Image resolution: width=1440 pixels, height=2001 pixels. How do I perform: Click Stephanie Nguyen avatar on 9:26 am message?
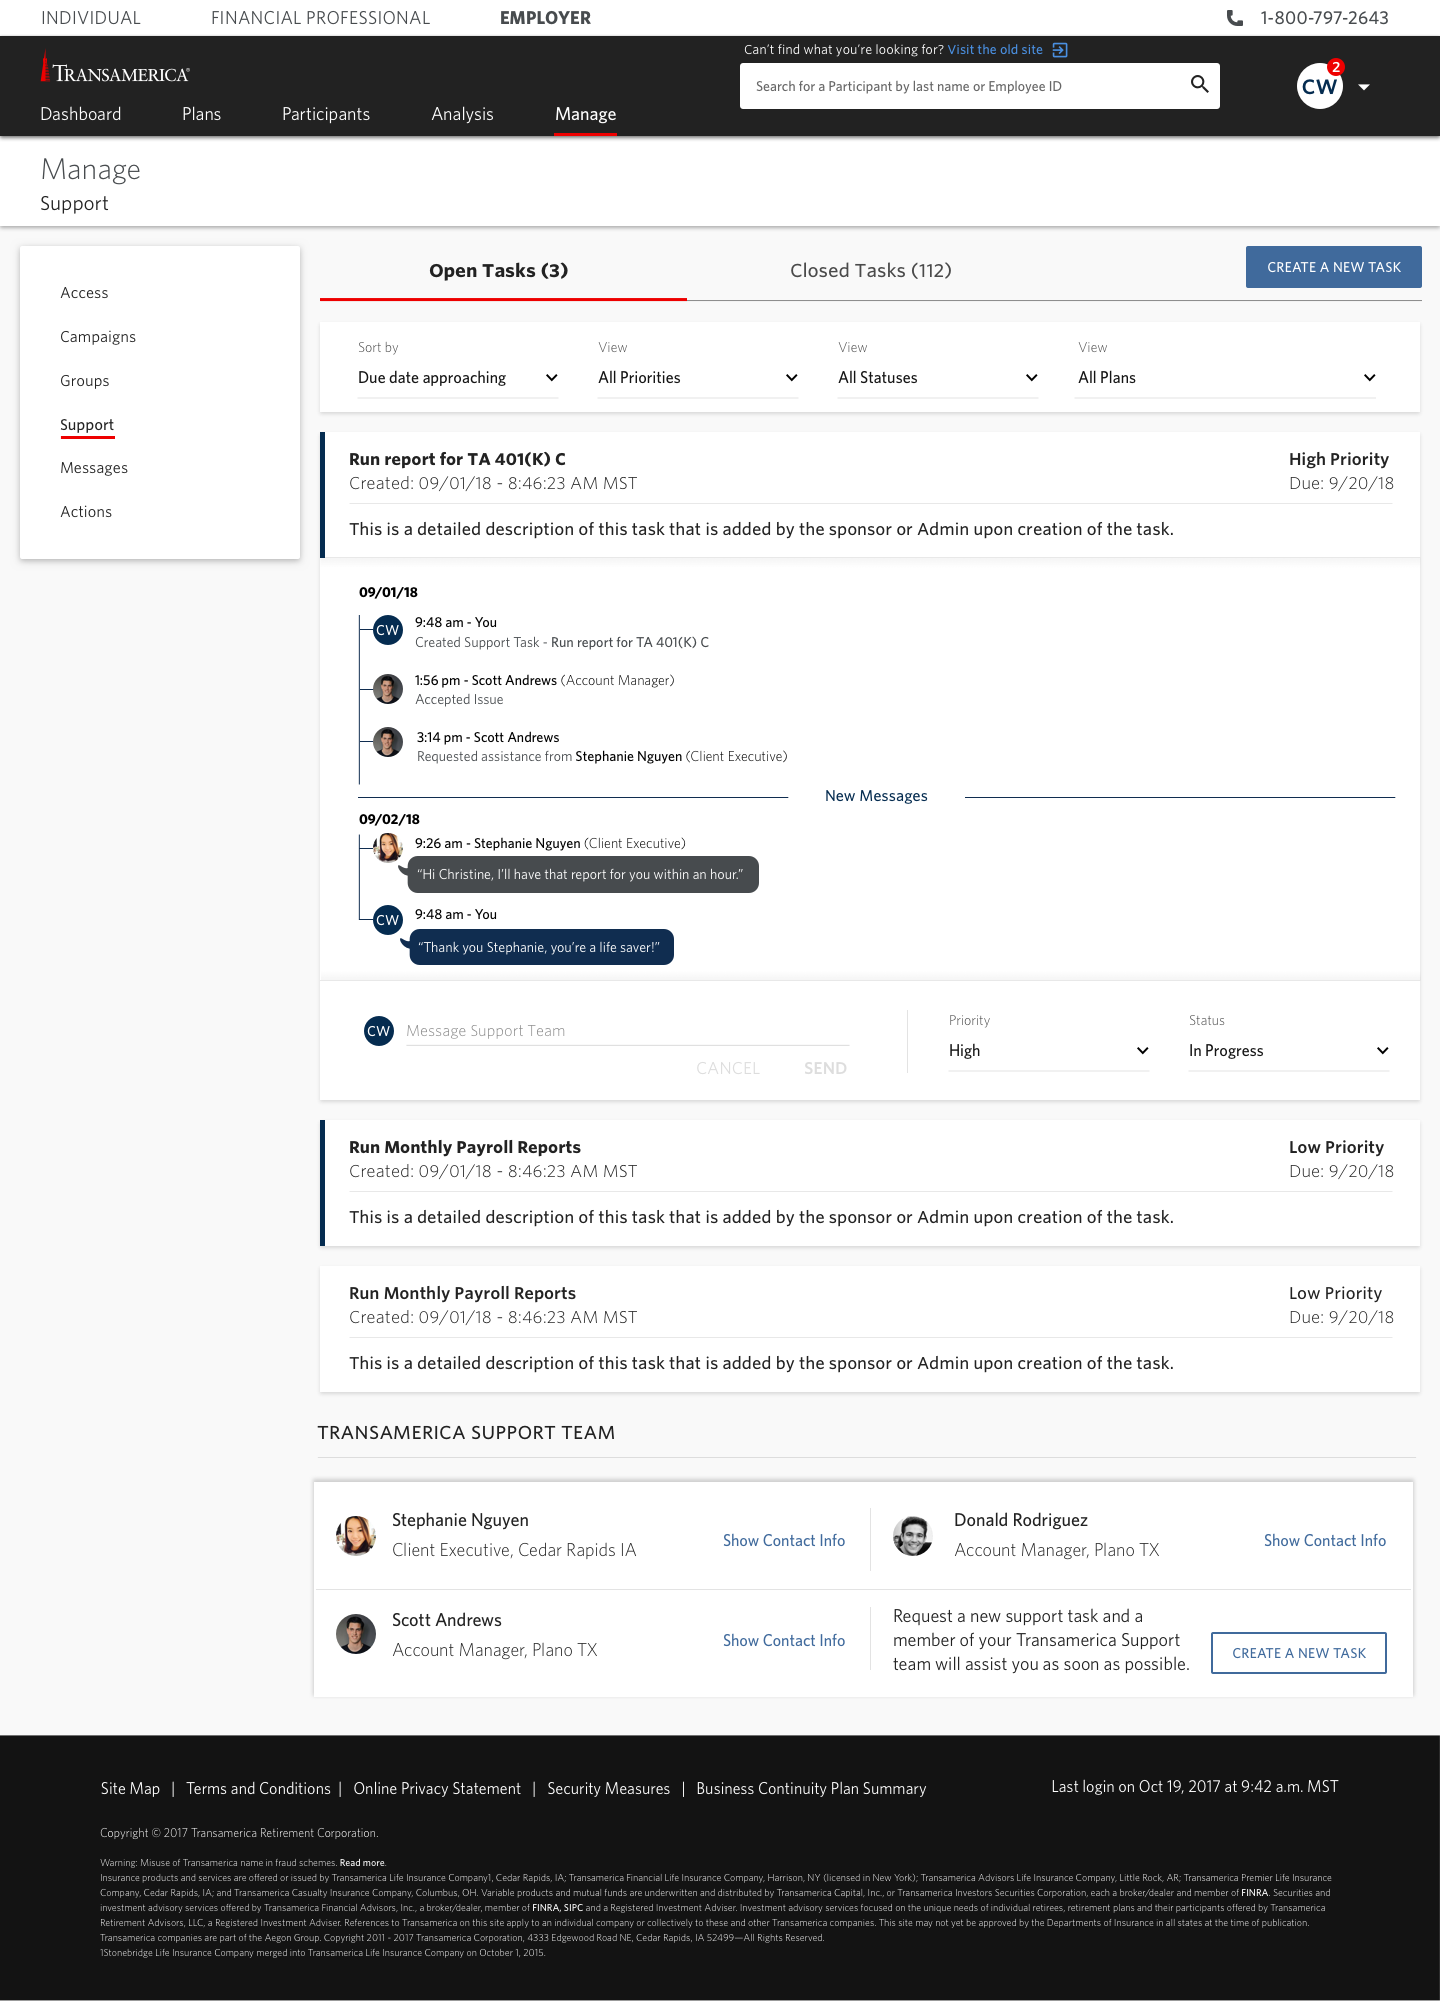pyautogui.click(x=388, y=848)
